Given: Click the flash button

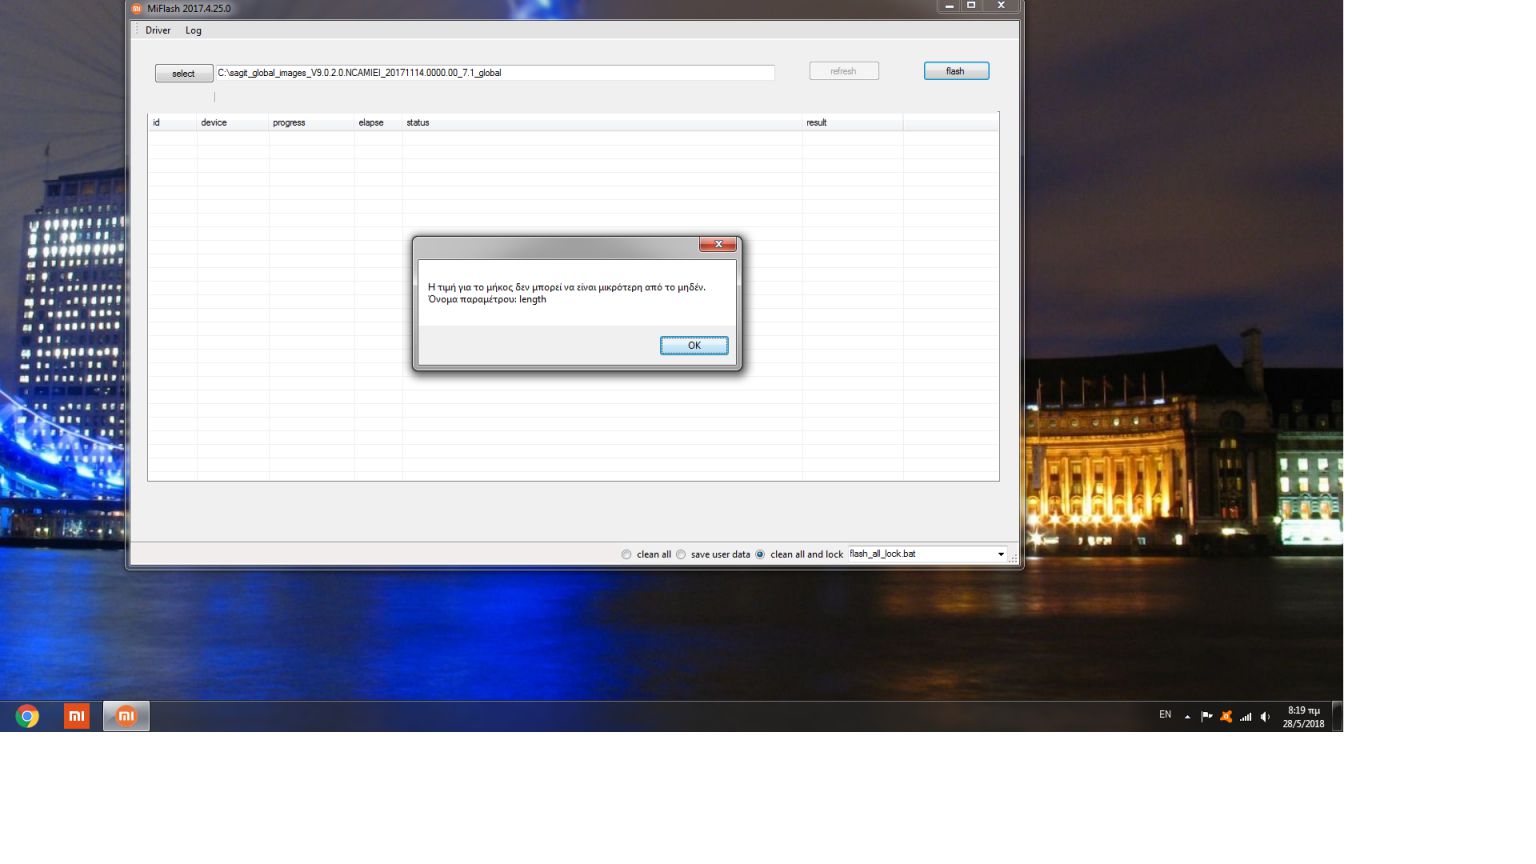Looking at the screenshot, I should pyautogui.click(x=956, y=71).
